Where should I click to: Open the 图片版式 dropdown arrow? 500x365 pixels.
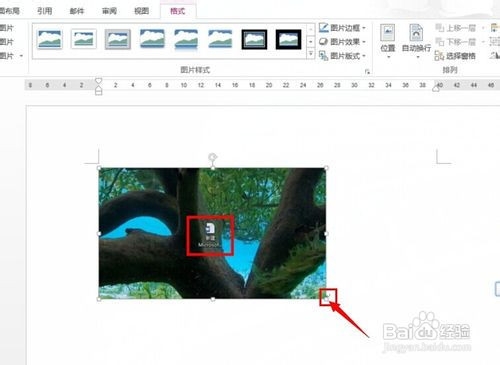point(364,56)
